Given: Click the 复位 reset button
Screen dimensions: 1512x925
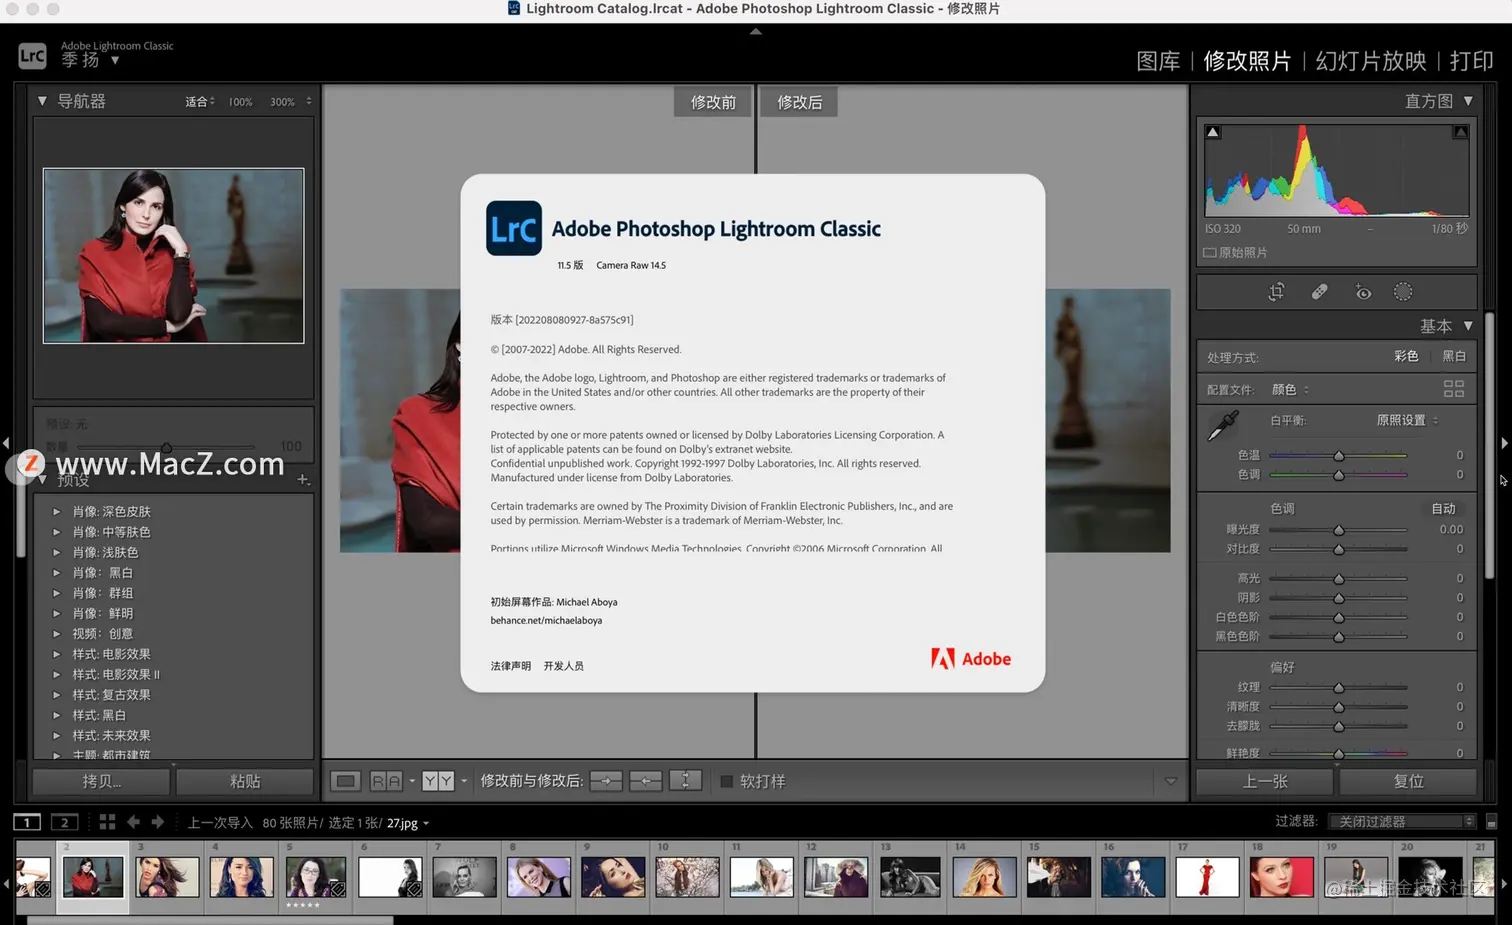Looking at the screenshot, I should coord(1408,781).
